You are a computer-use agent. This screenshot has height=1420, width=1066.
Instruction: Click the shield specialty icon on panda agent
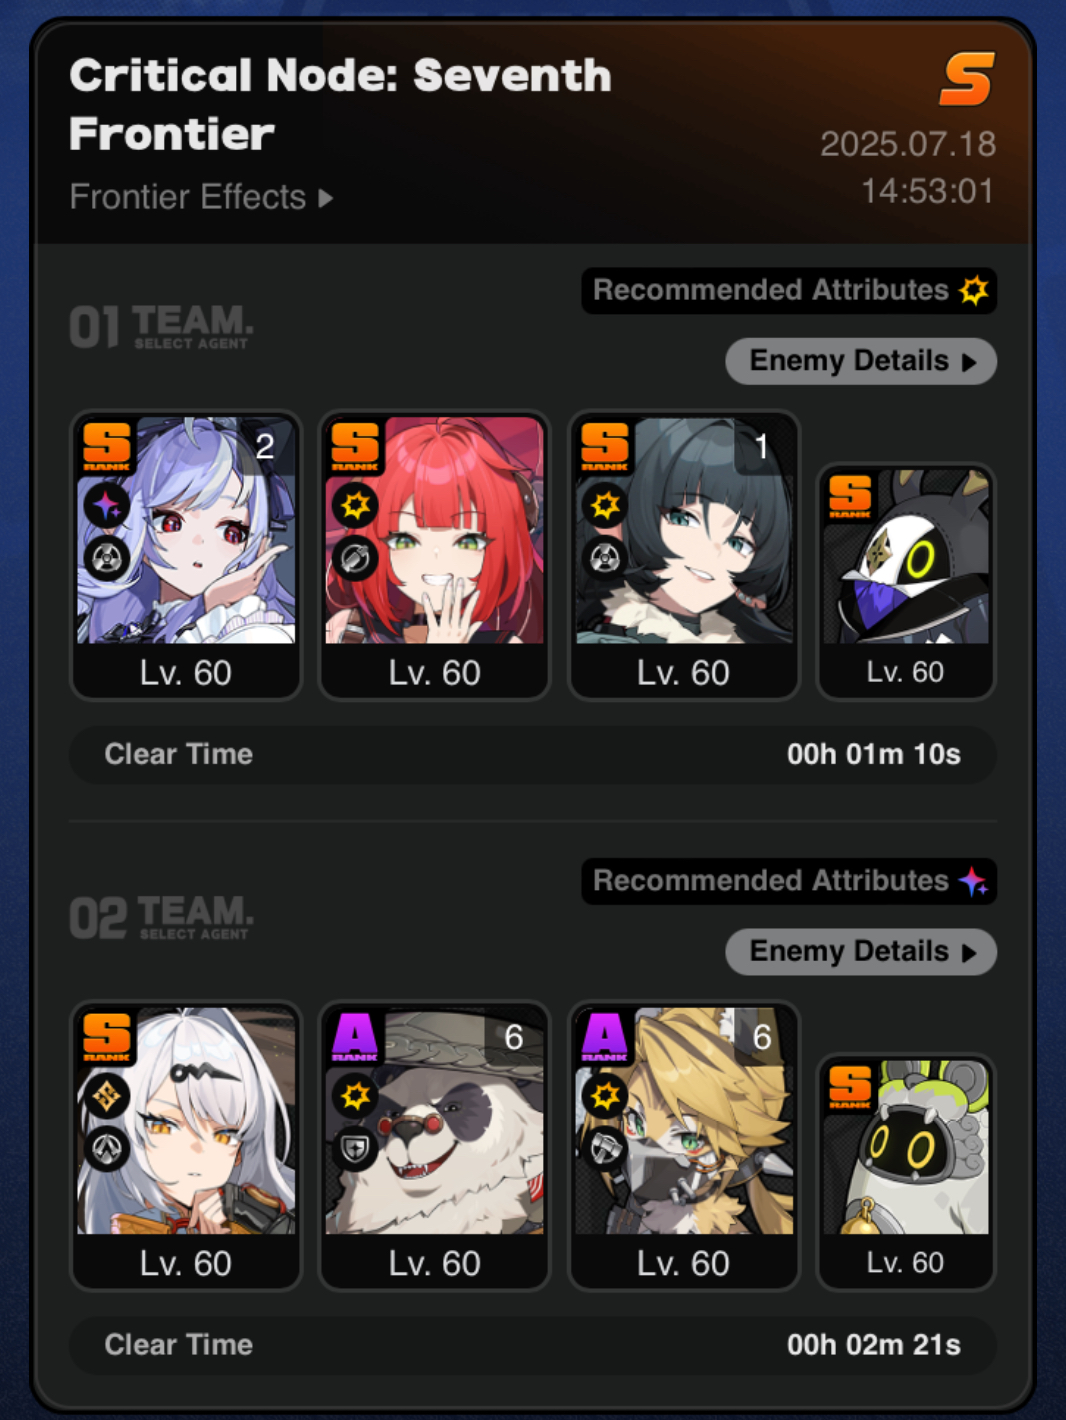pos(356,1149)
